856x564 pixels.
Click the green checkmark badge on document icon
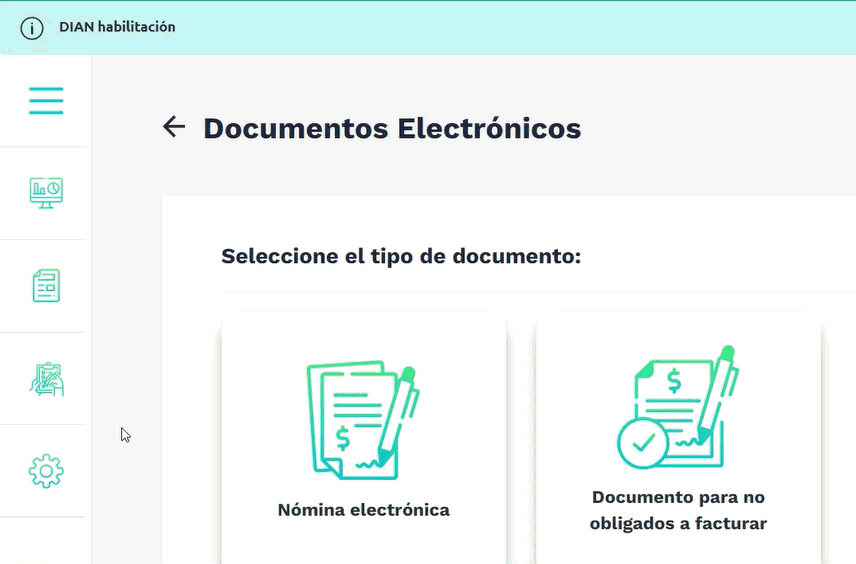tap(643, 443)
